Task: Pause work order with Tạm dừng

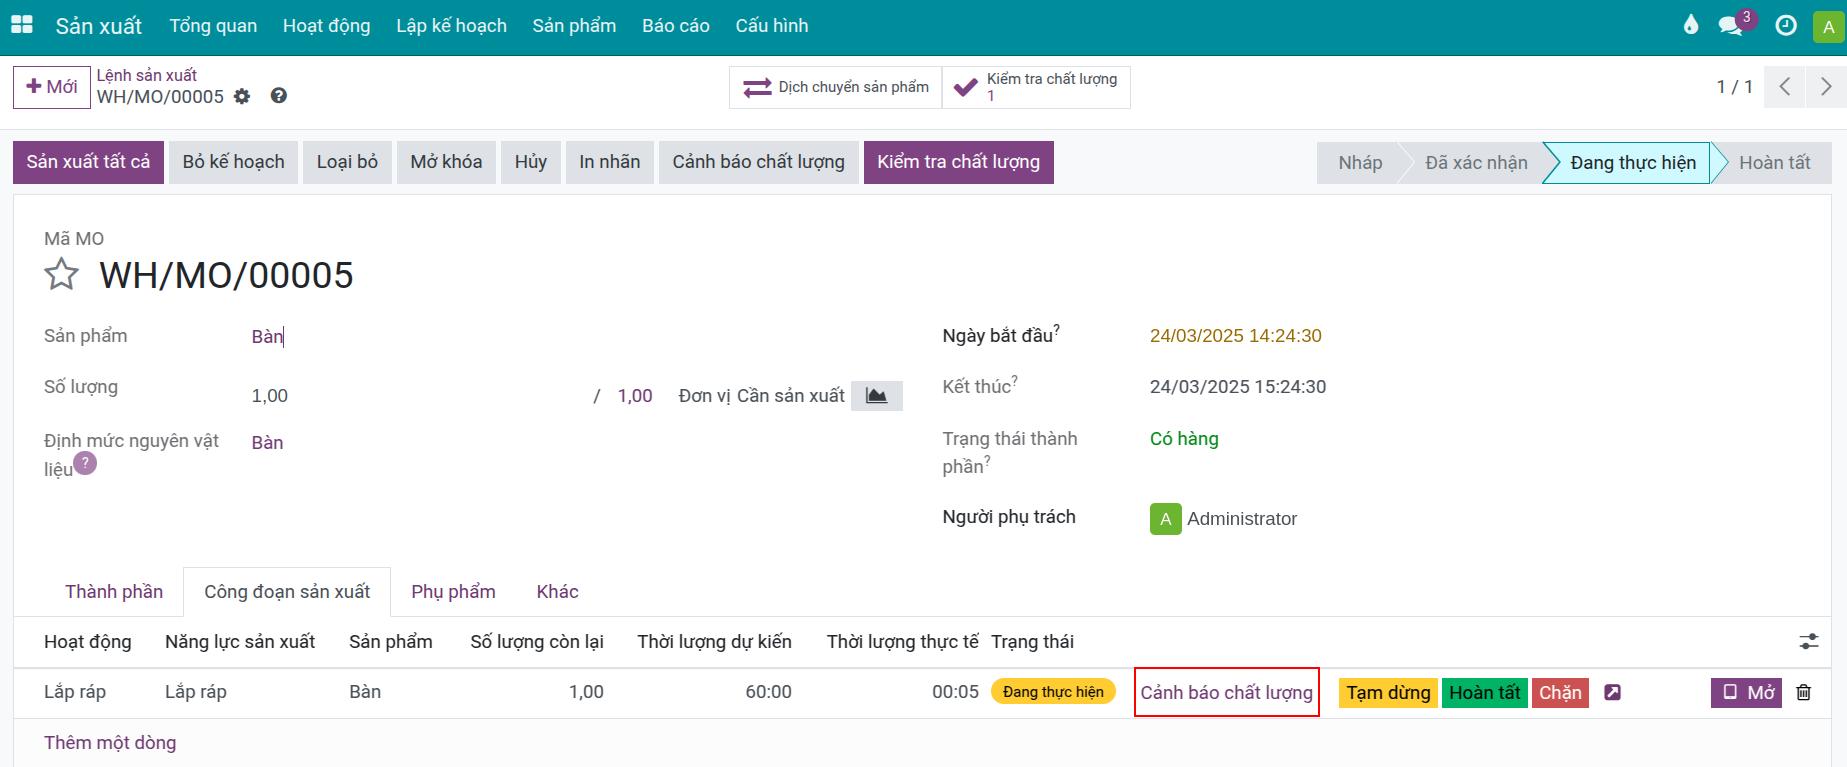Action: pyautogui.click(x=1388, y=692)
